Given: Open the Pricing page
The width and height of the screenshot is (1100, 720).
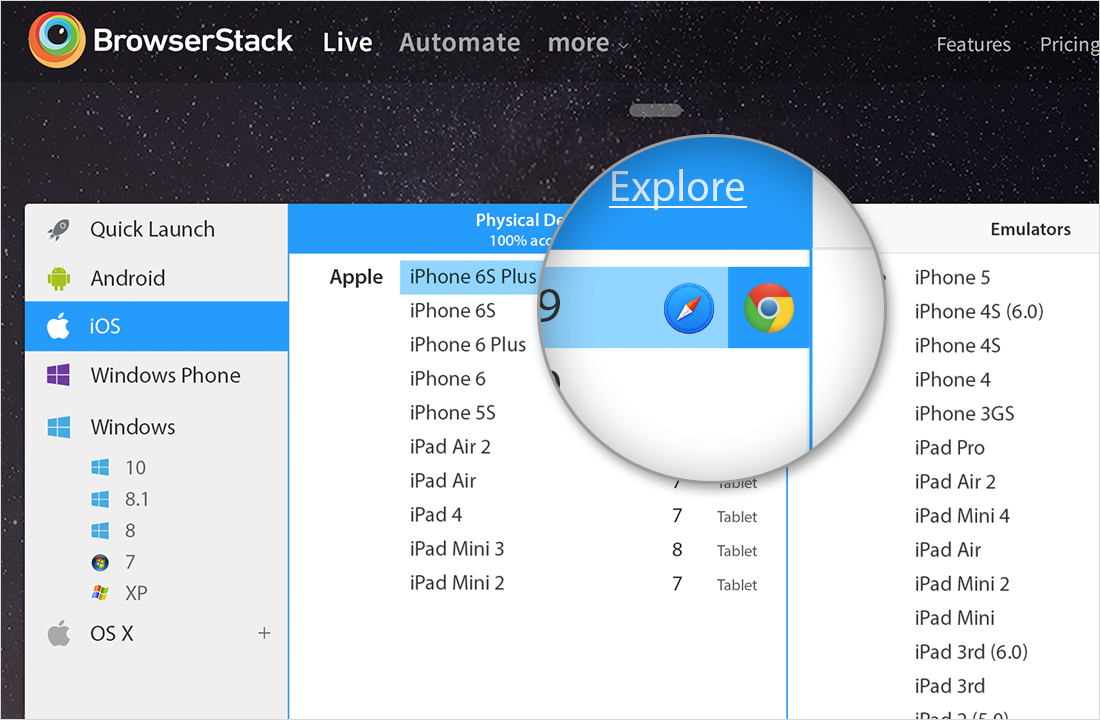Looking at the screenshot, I should pos(1068,44).
